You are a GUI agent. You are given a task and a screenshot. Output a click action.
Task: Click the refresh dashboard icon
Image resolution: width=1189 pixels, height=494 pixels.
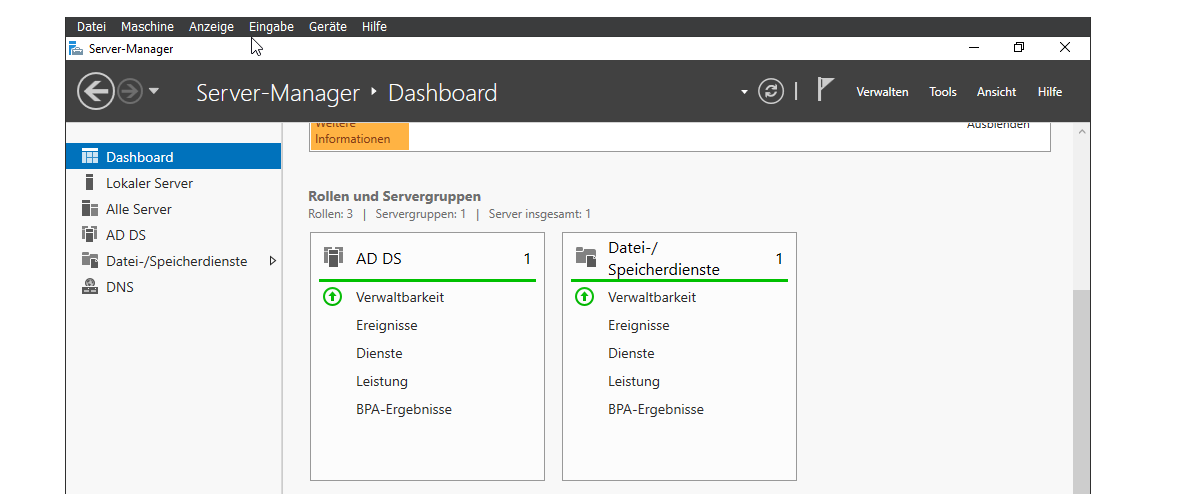(771, 92)
